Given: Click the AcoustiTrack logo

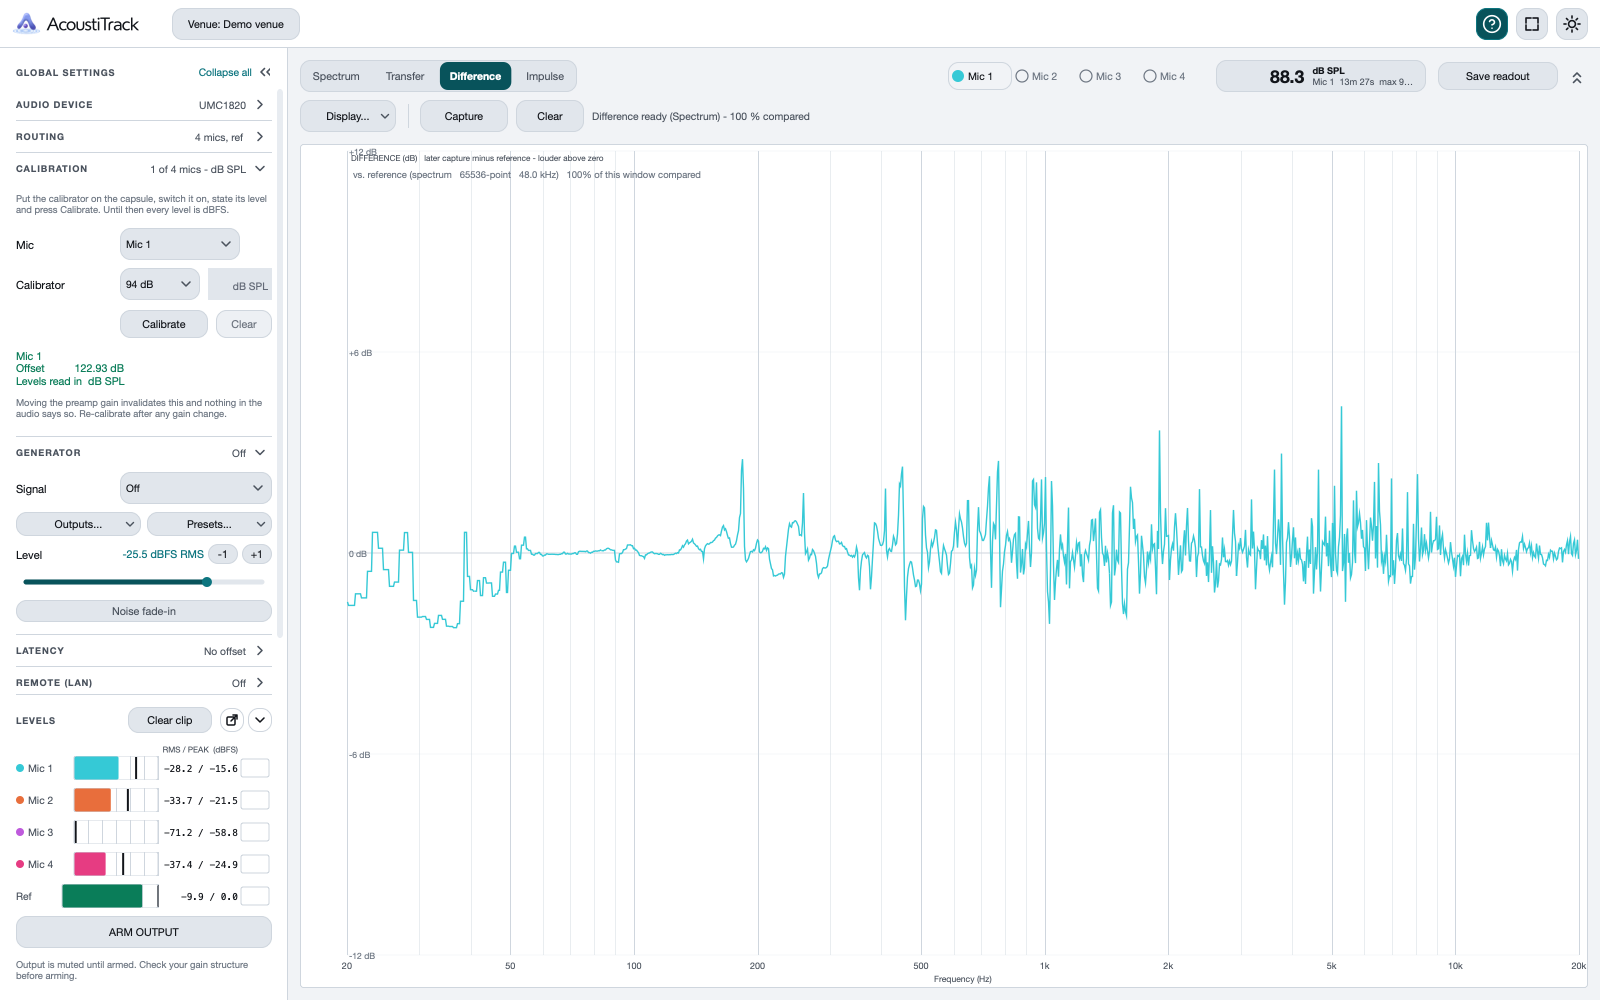Looking at the screenshot, I should tap(76, 24).
